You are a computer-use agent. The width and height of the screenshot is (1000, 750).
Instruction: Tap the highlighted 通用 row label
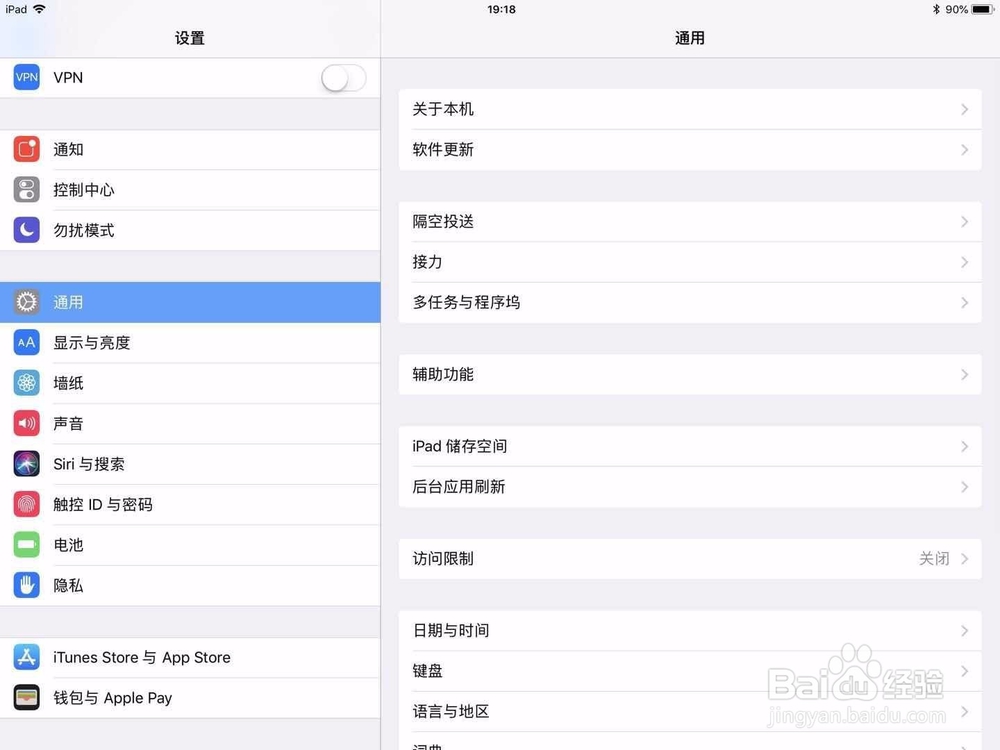click(x=68, y=302)
